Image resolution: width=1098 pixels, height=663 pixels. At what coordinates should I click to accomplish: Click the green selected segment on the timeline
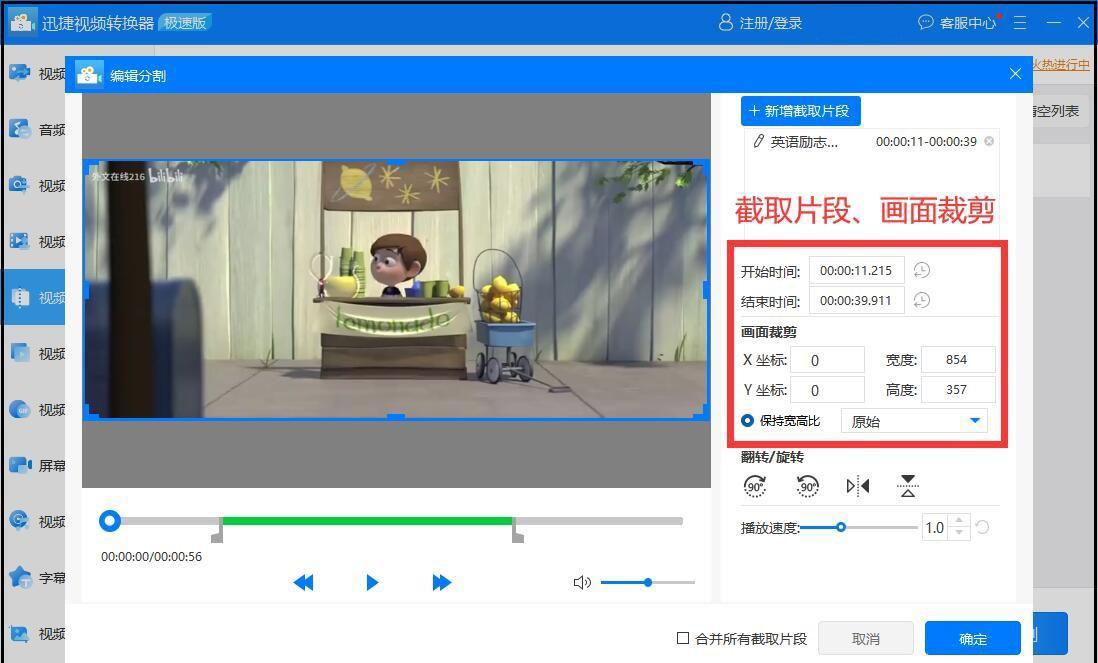(367, 521)
